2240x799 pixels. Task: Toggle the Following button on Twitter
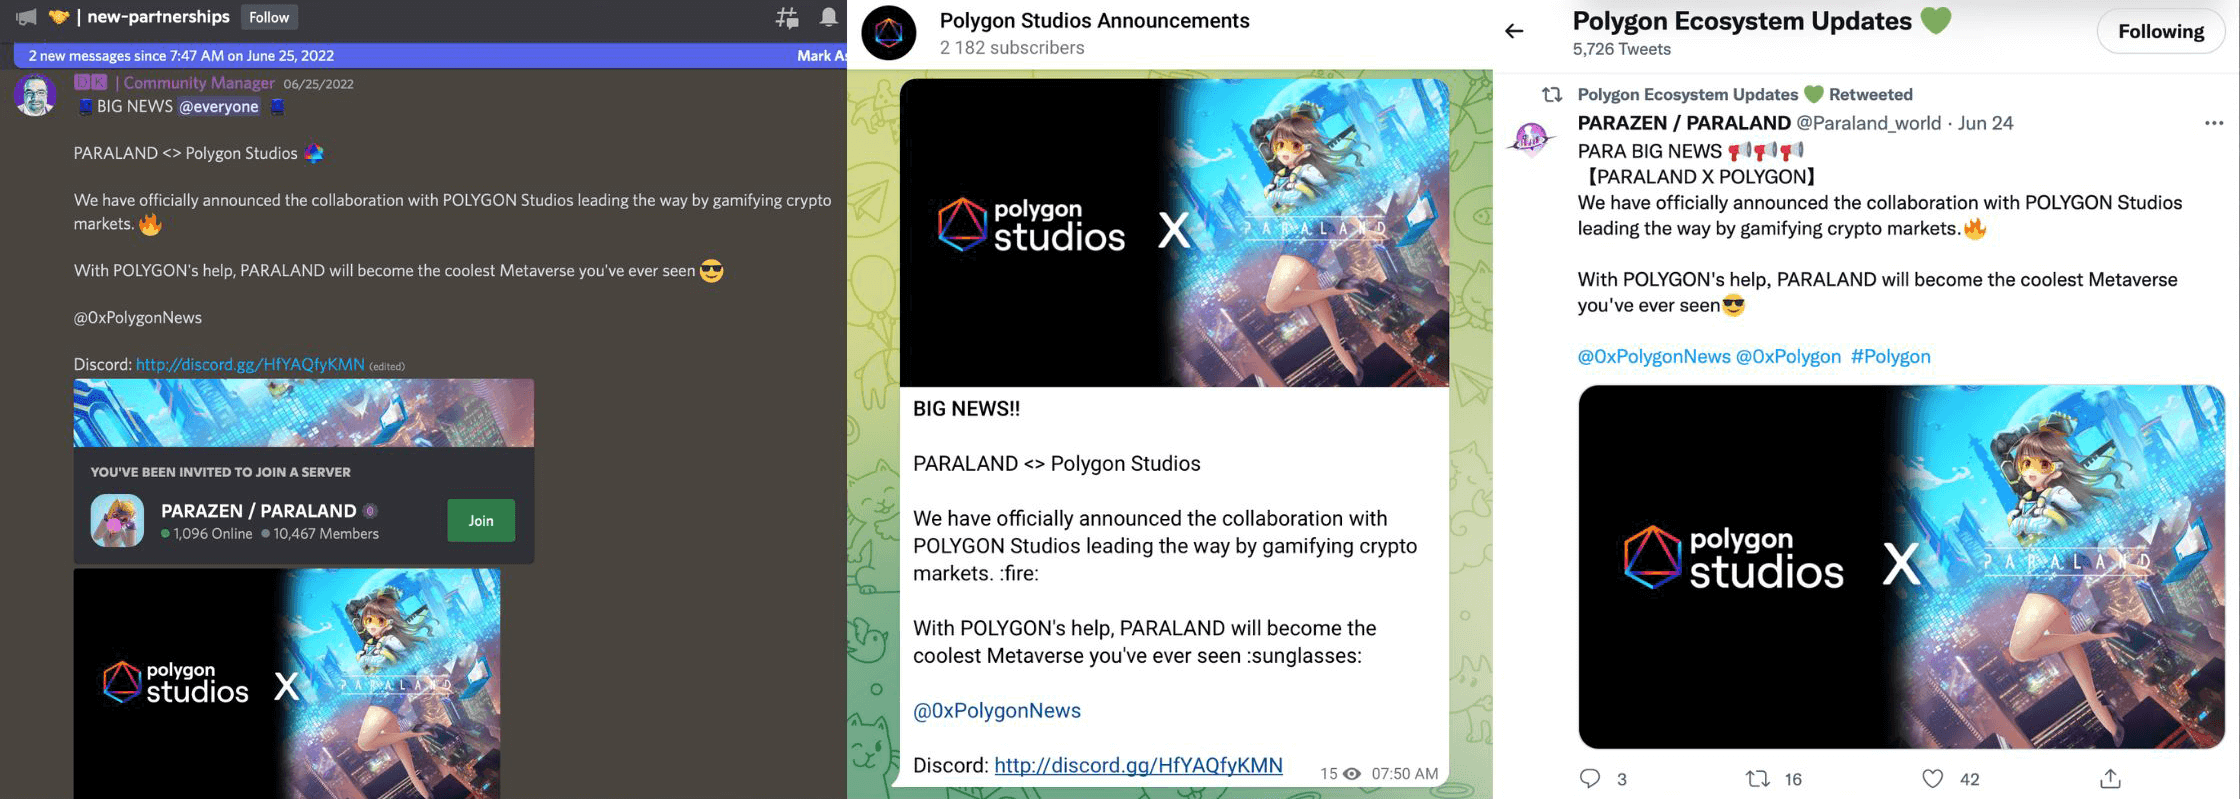pos(2160,32)
